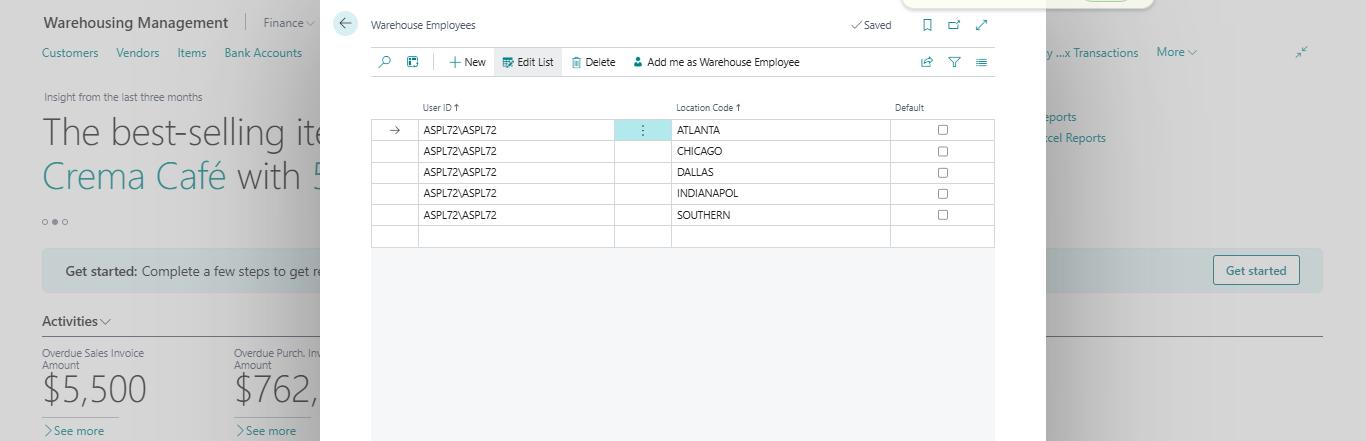Click the back arrow on Warehouse Employees
Image resolution: width=1366 pixels, height=441 pixels.
(345, 24)
